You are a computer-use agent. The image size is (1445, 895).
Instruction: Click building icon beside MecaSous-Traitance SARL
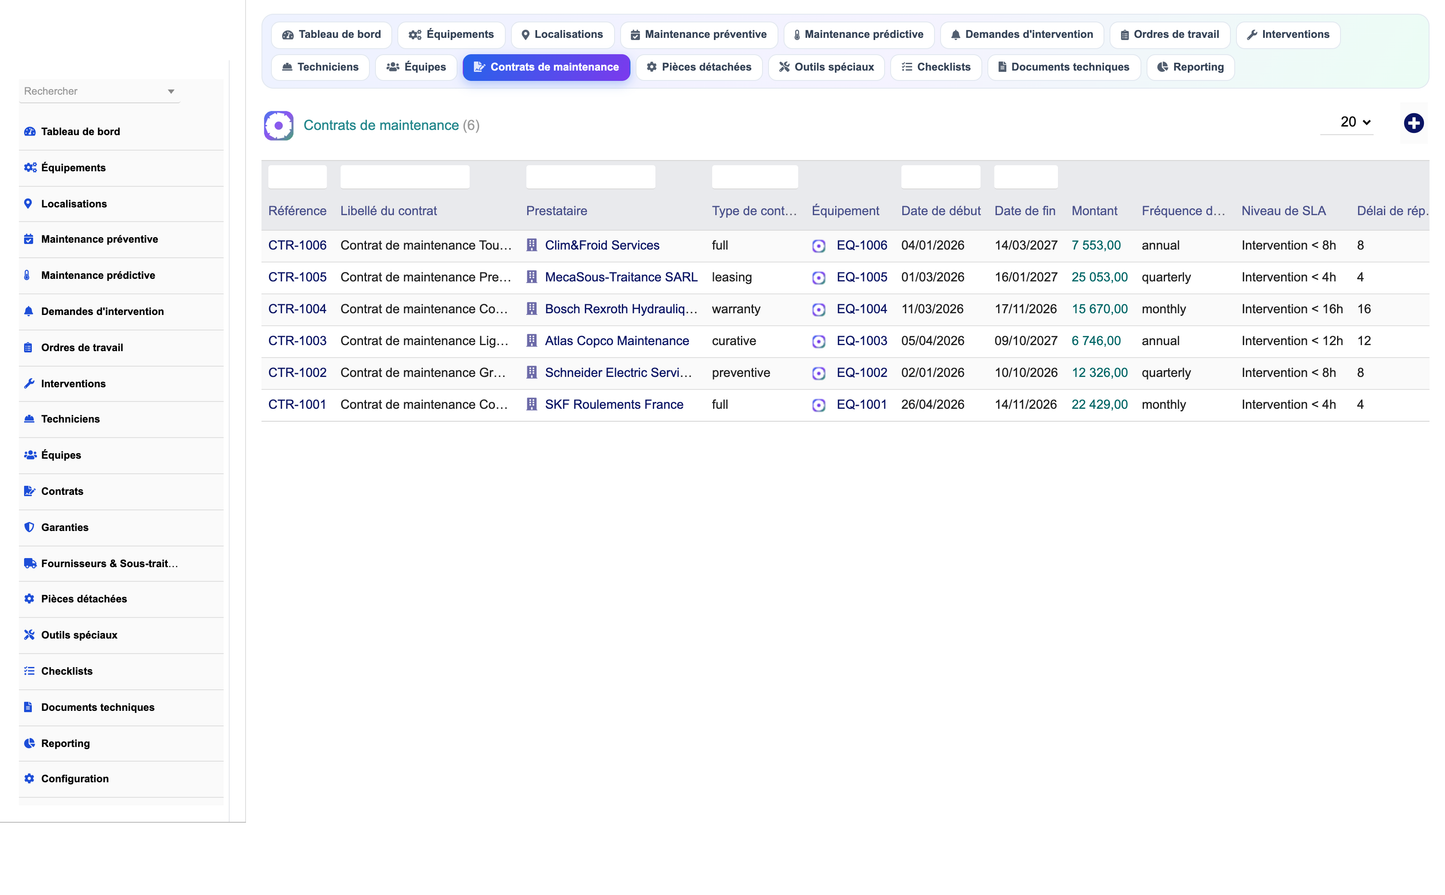[532, 277]
